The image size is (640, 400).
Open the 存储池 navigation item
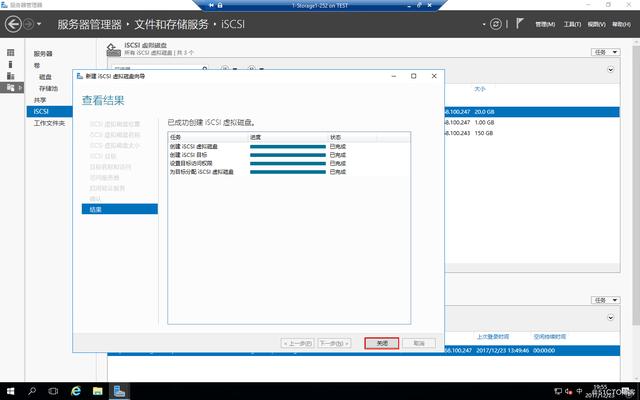pyautogui.click(x=48, y=88)
